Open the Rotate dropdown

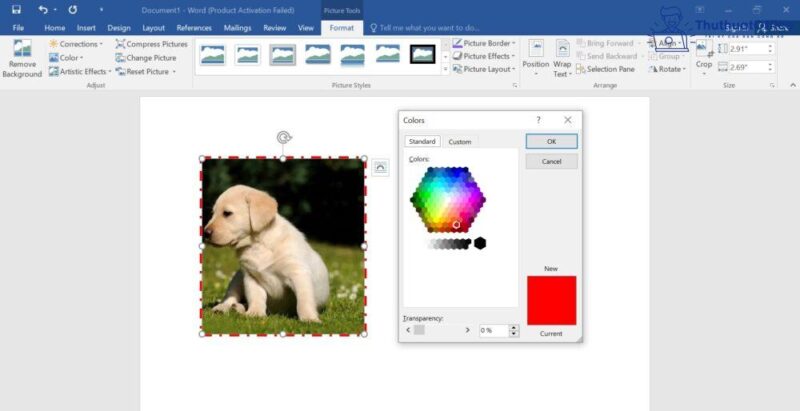coord(667,69)
